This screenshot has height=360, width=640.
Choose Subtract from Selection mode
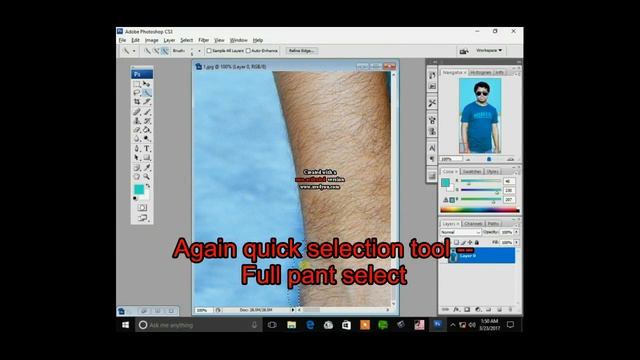[x=164, y=51]
